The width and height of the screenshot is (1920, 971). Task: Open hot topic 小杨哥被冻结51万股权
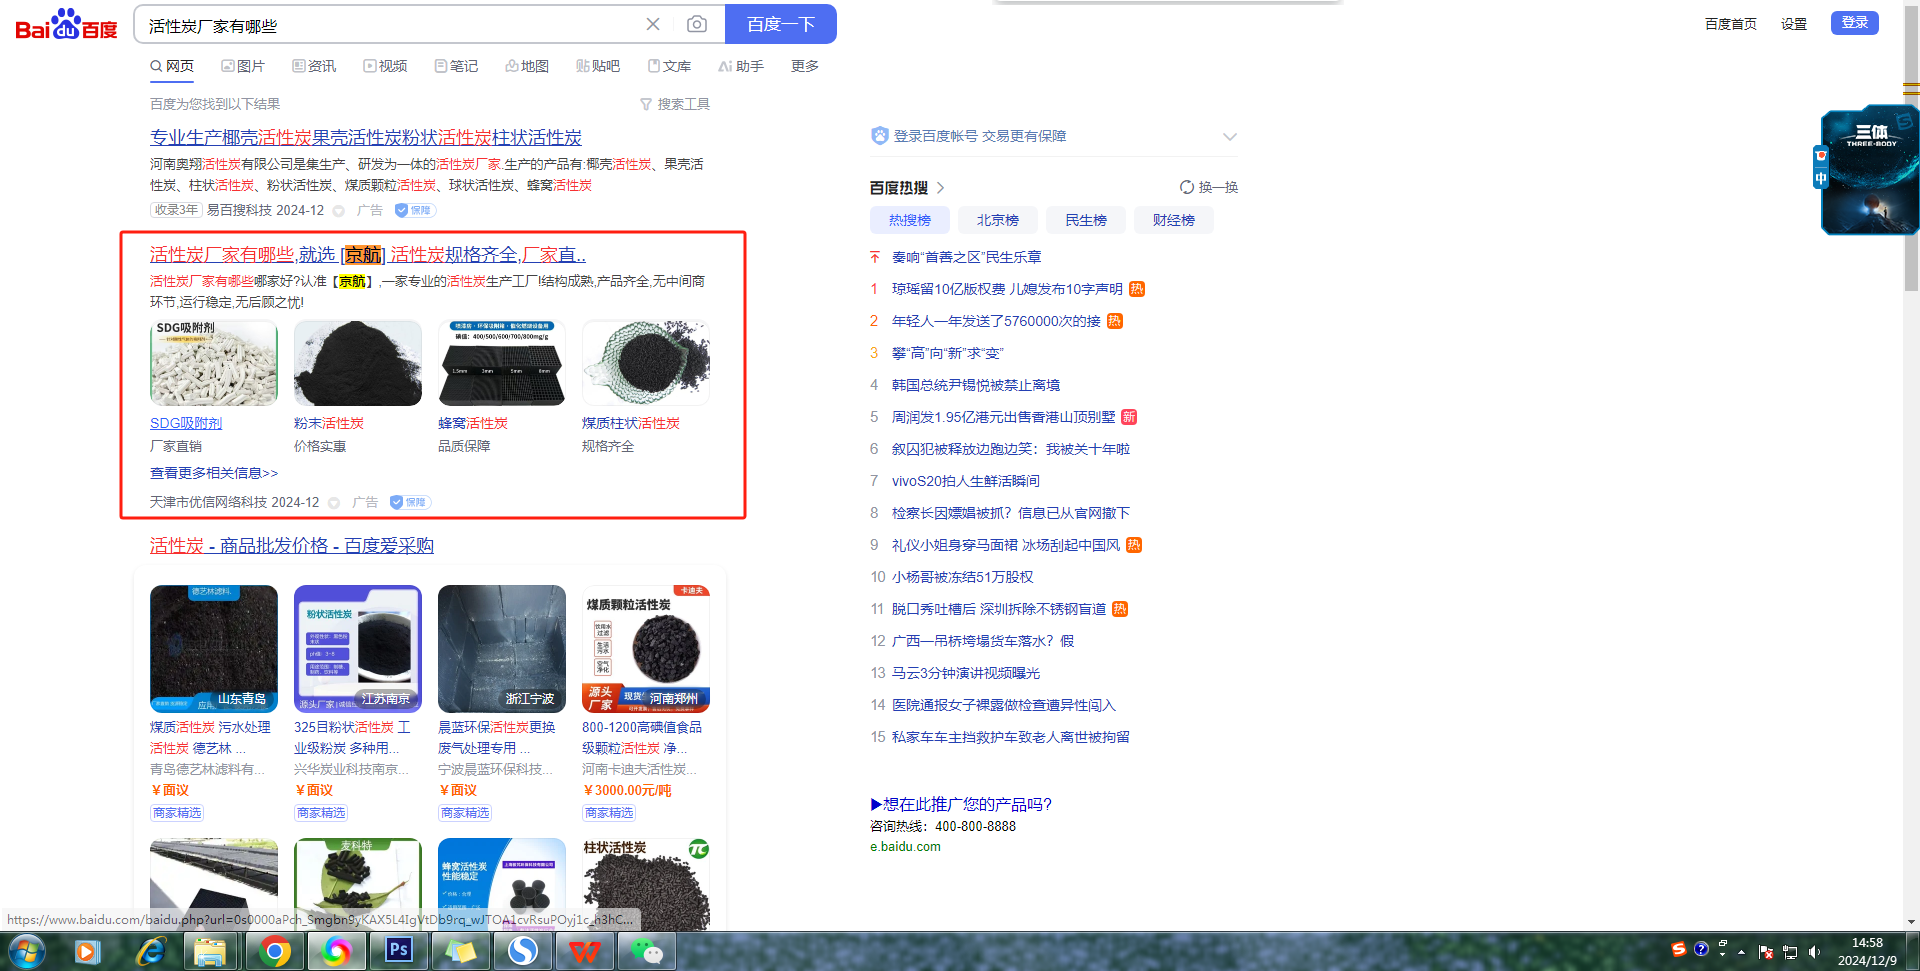click(963, 577)
